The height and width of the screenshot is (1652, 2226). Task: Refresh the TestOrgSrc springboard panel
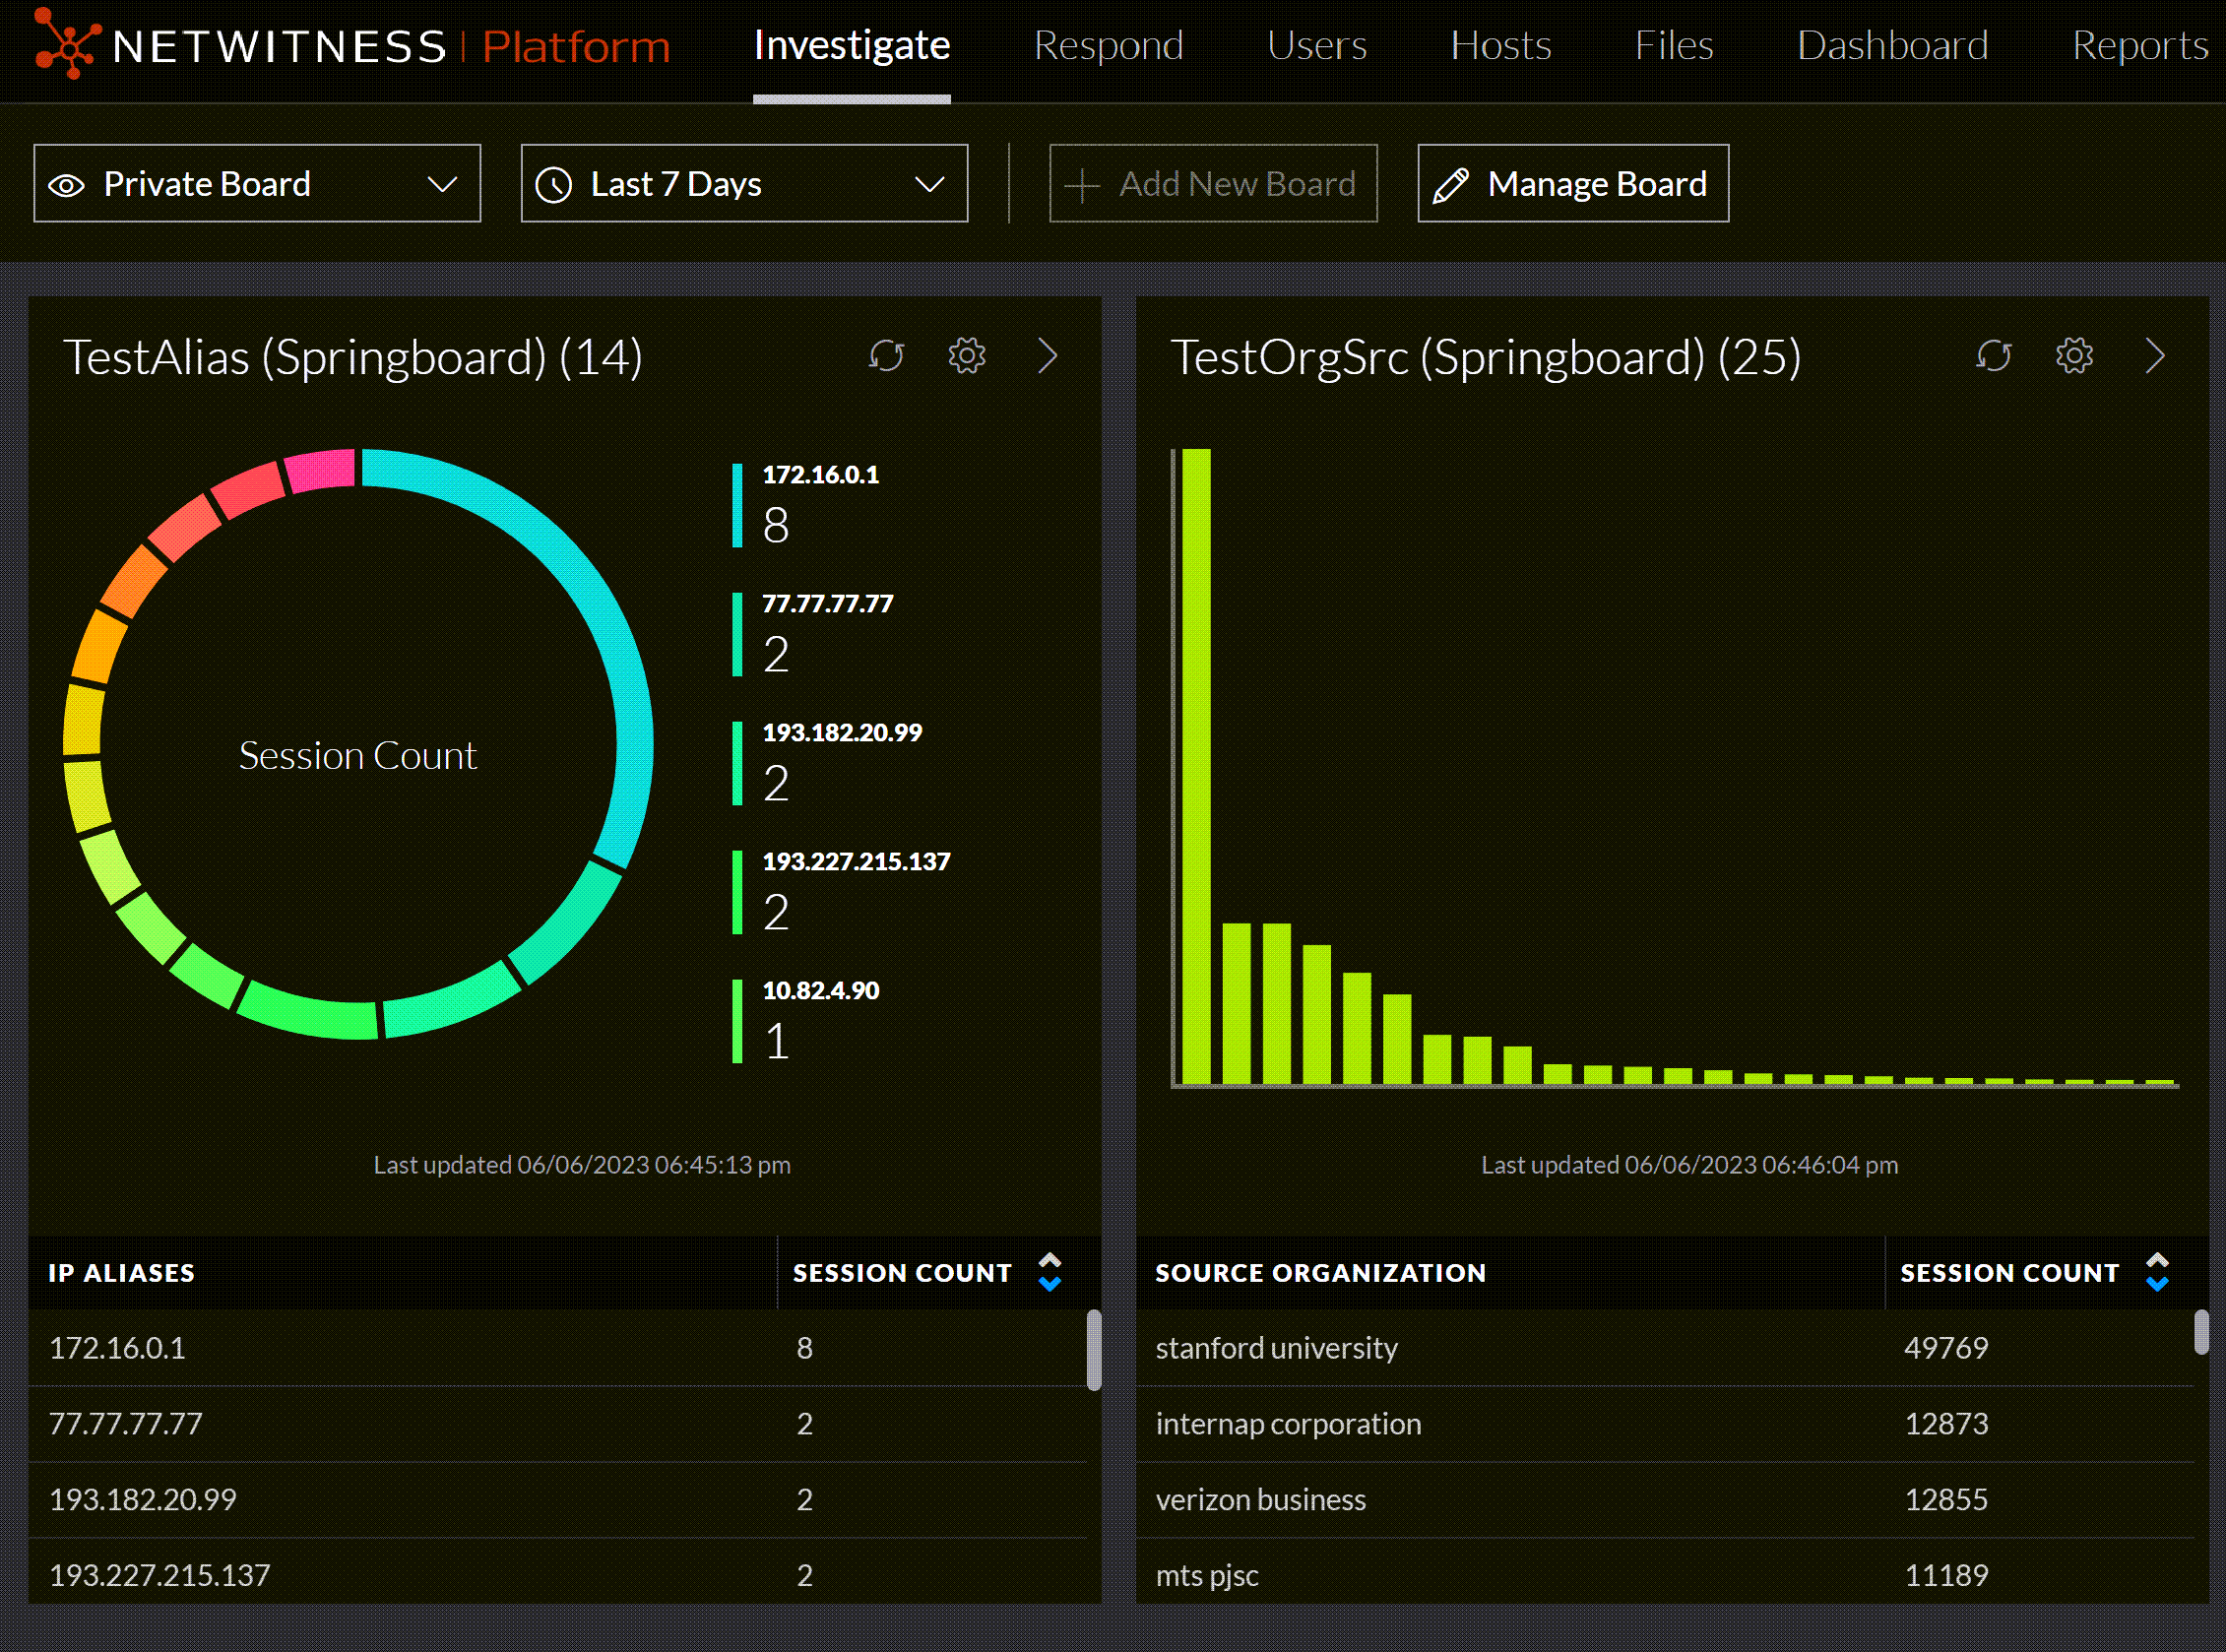click(x=1993, y=356)
